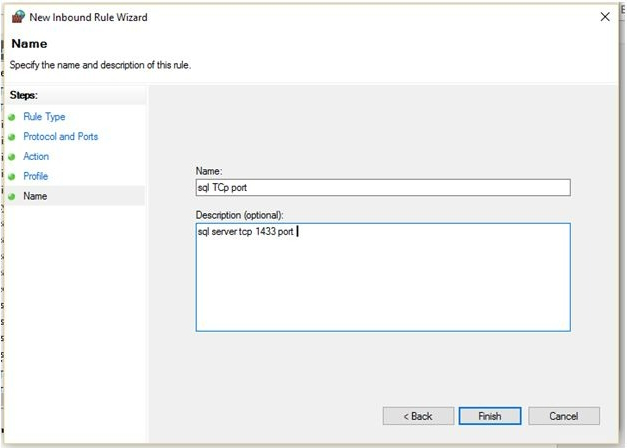Close the wizard window with the X
This screenshot has height=448, width=627.
click(604, 17)
